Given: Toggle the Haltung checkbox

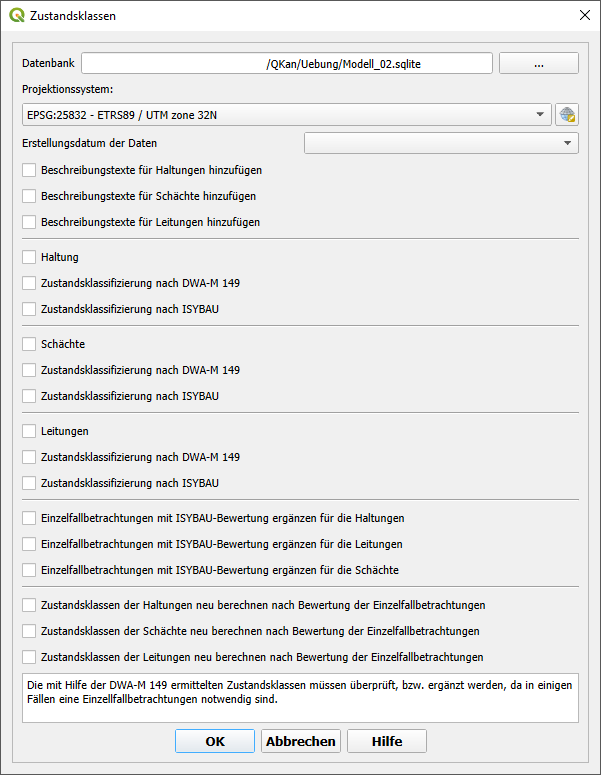Looking at the screenshot, I should (x=29, y=257).
